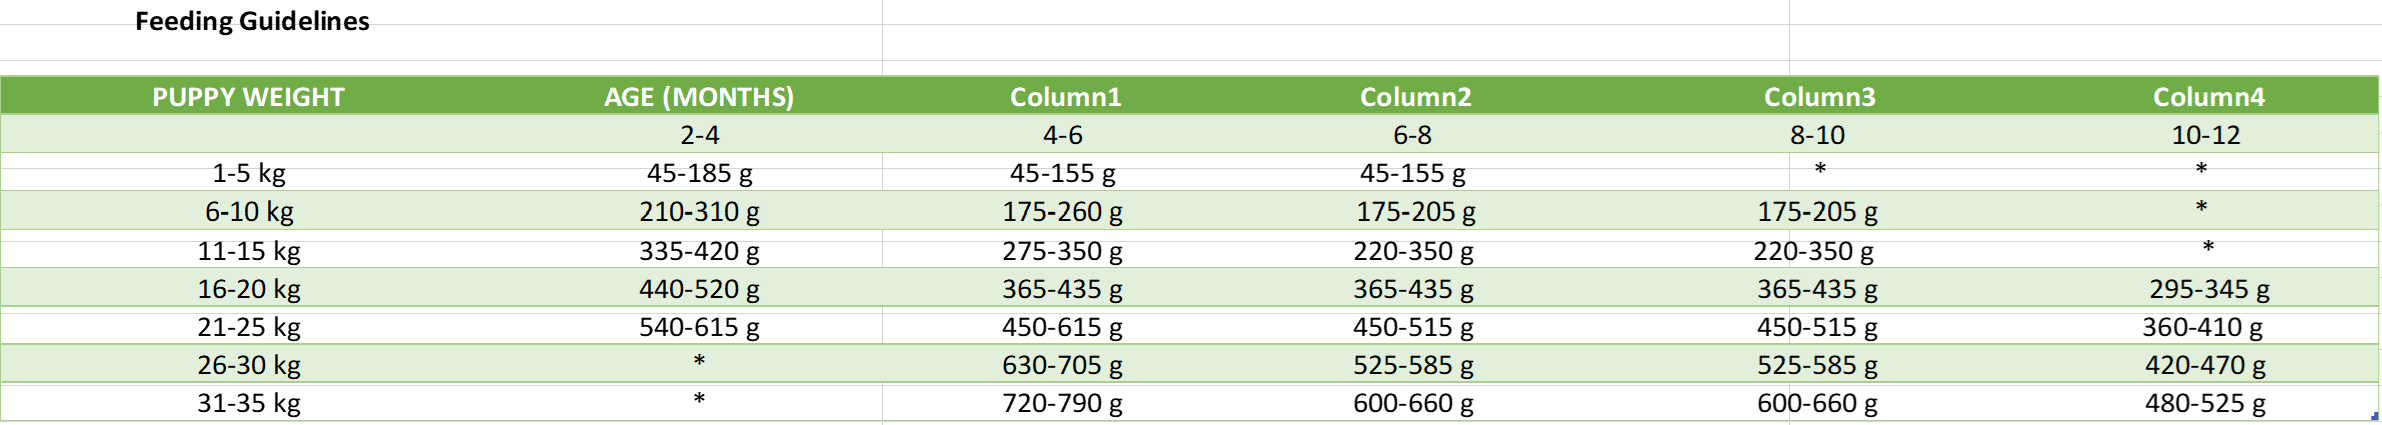The image size is (2382, 425).
Task: Click the 295-345 g cell
Action: [2209, 289]
